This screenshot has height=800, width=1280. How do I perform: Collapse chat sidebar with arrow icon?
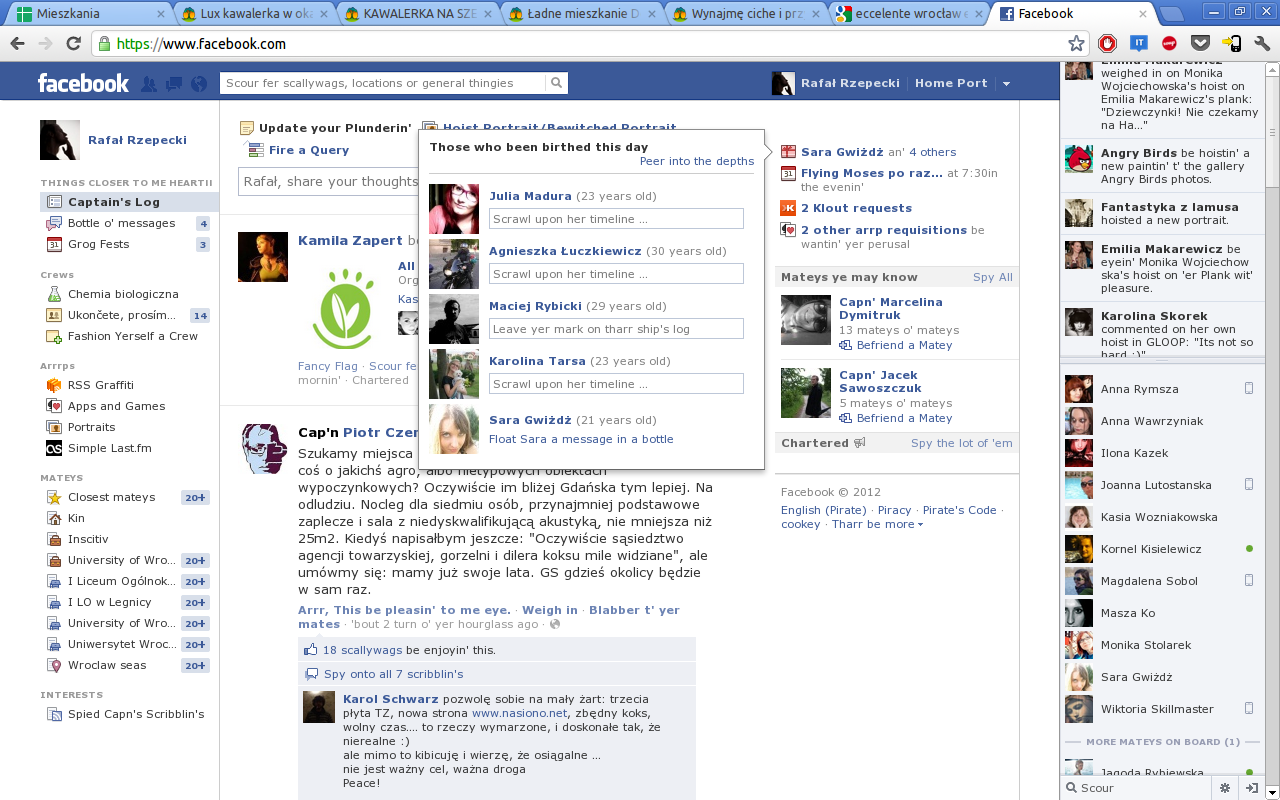click(x=1250, y=788)
